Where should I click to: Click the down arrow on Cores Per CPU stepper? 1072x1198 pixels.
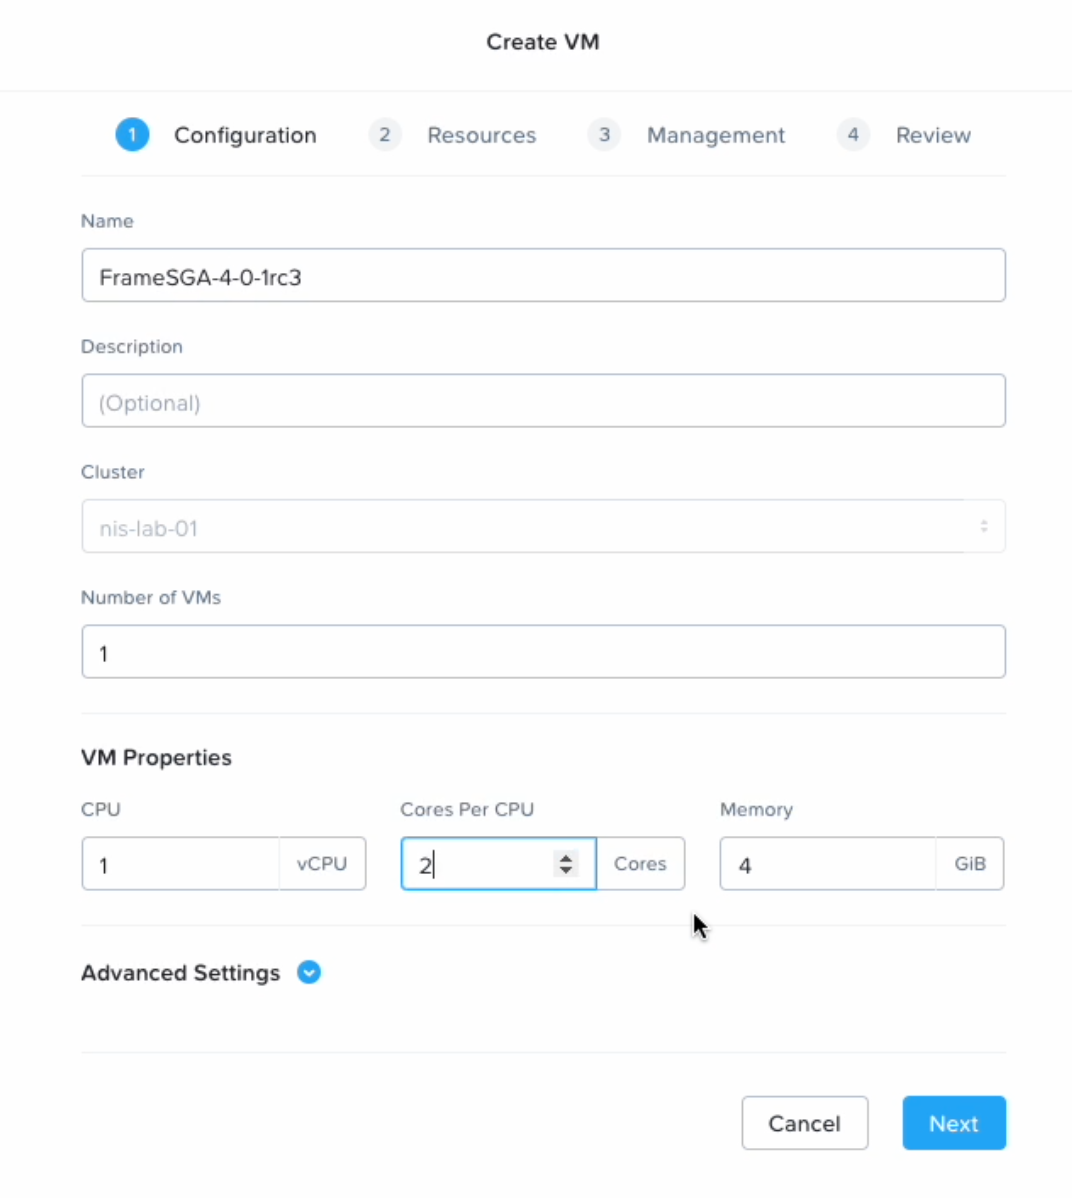click(x=566, y=871)
